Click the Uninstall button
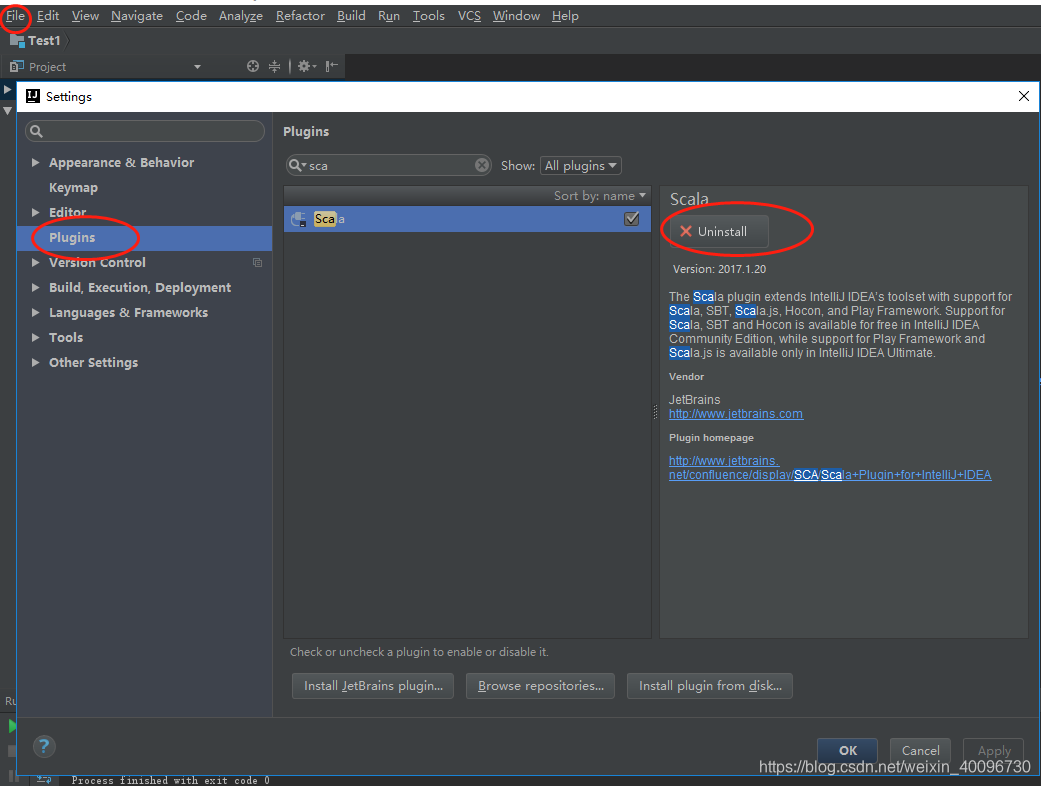The image size is (1041, 786). [x=719, y=232]
